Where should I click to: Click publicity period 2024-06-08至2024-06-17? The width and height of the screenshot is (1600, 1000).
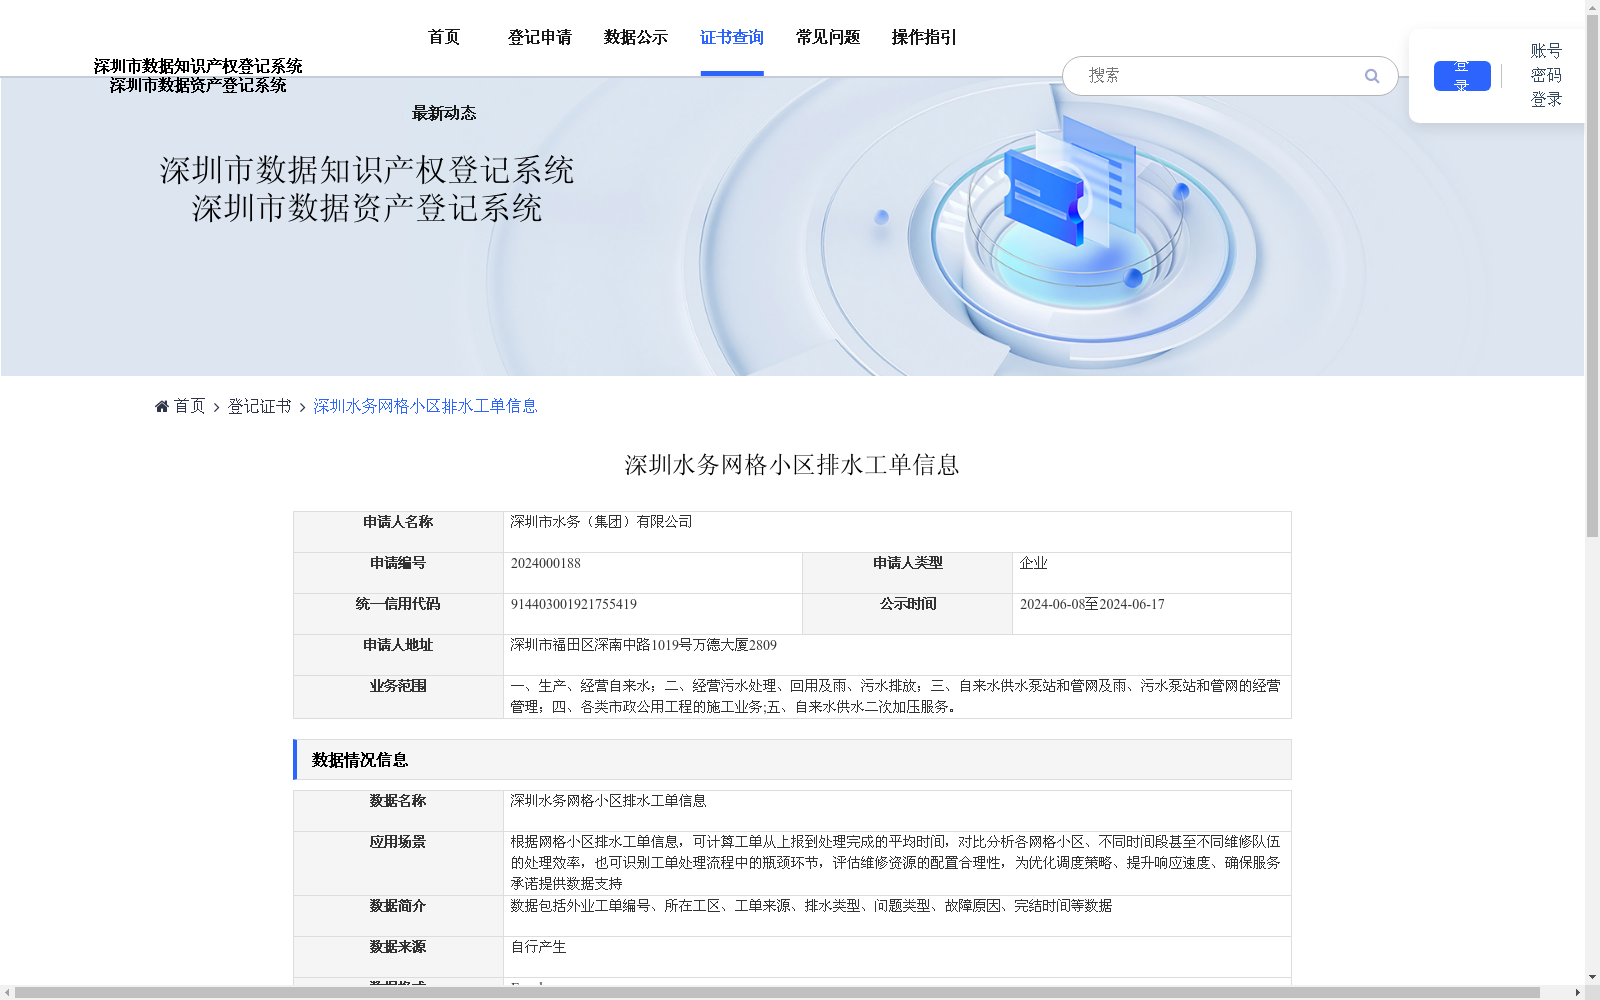click(1092, 604)
